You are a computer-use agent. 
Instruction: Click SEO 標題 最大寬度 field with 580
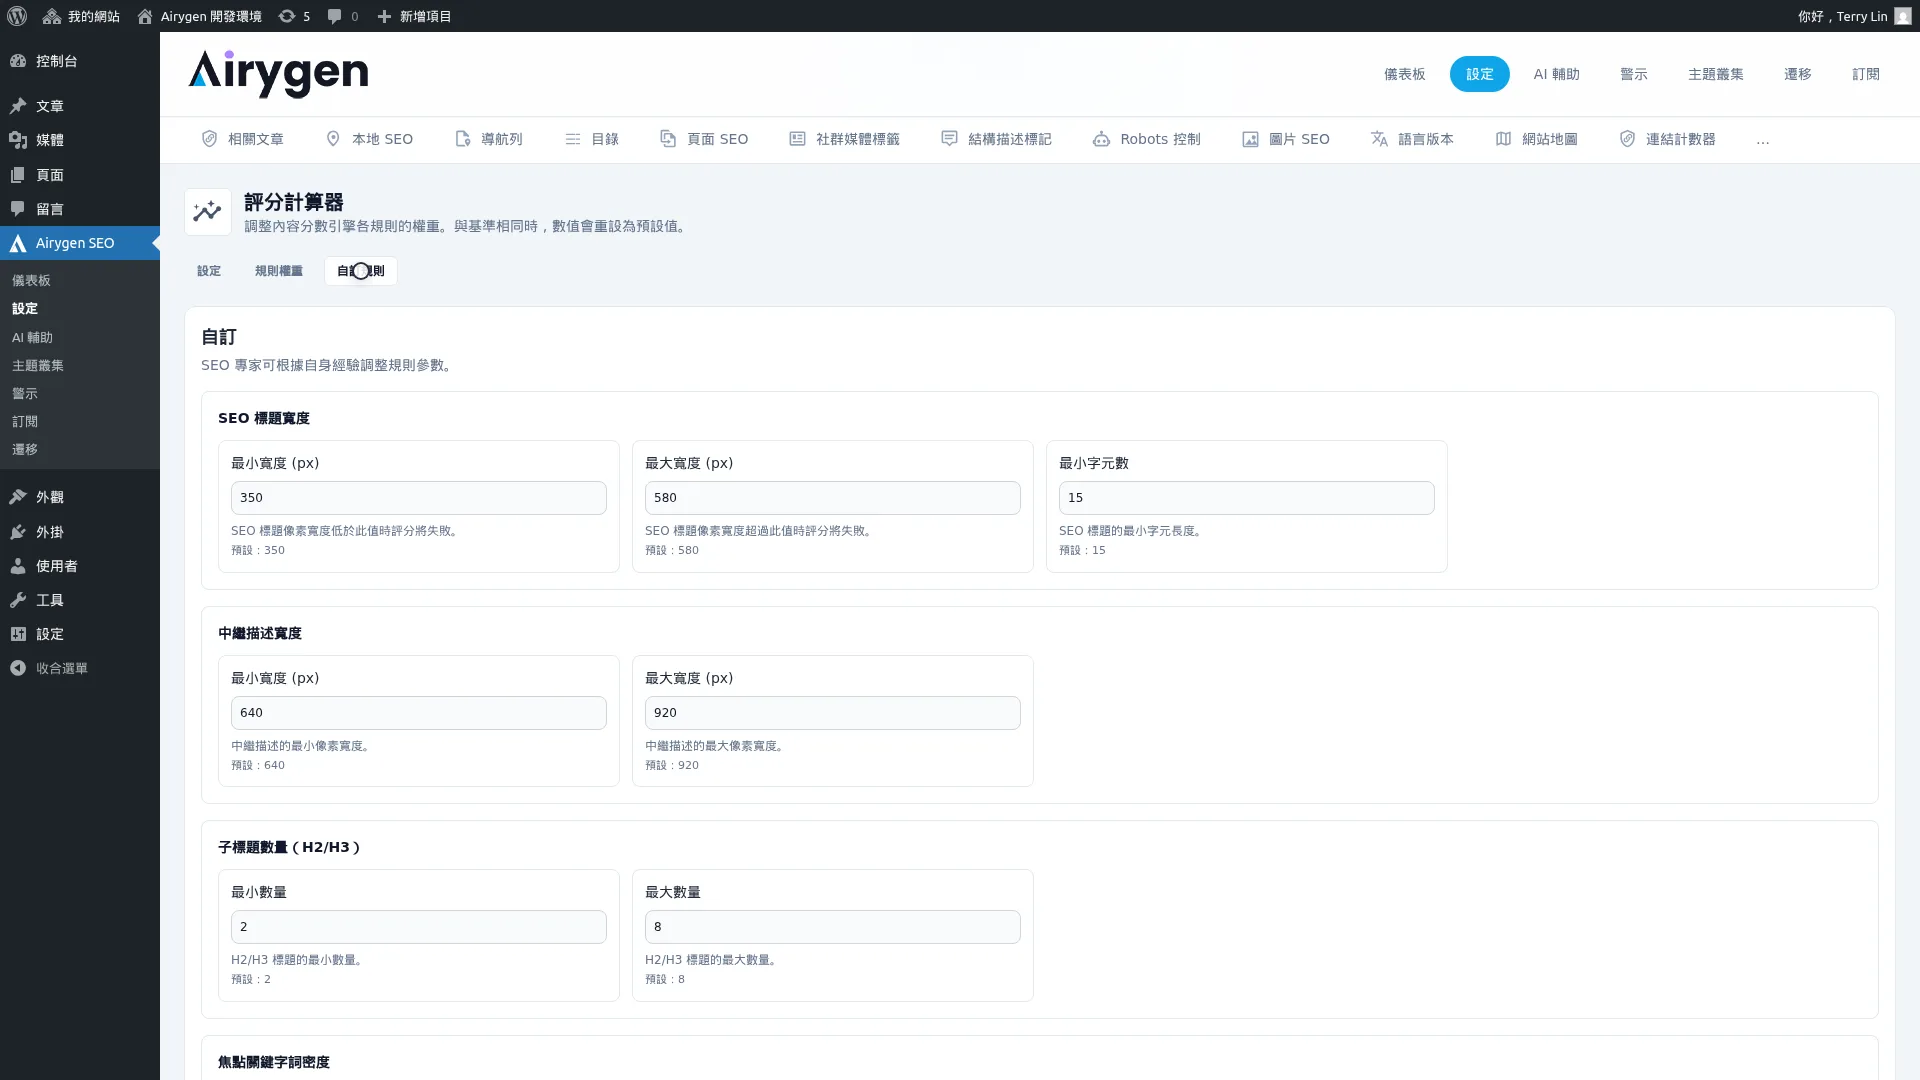(832, 498)
